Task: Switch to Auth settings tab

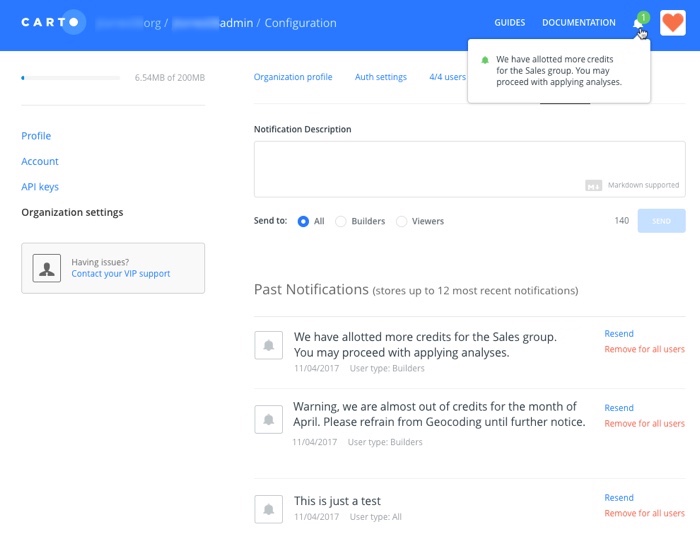Action: (381, 77)
